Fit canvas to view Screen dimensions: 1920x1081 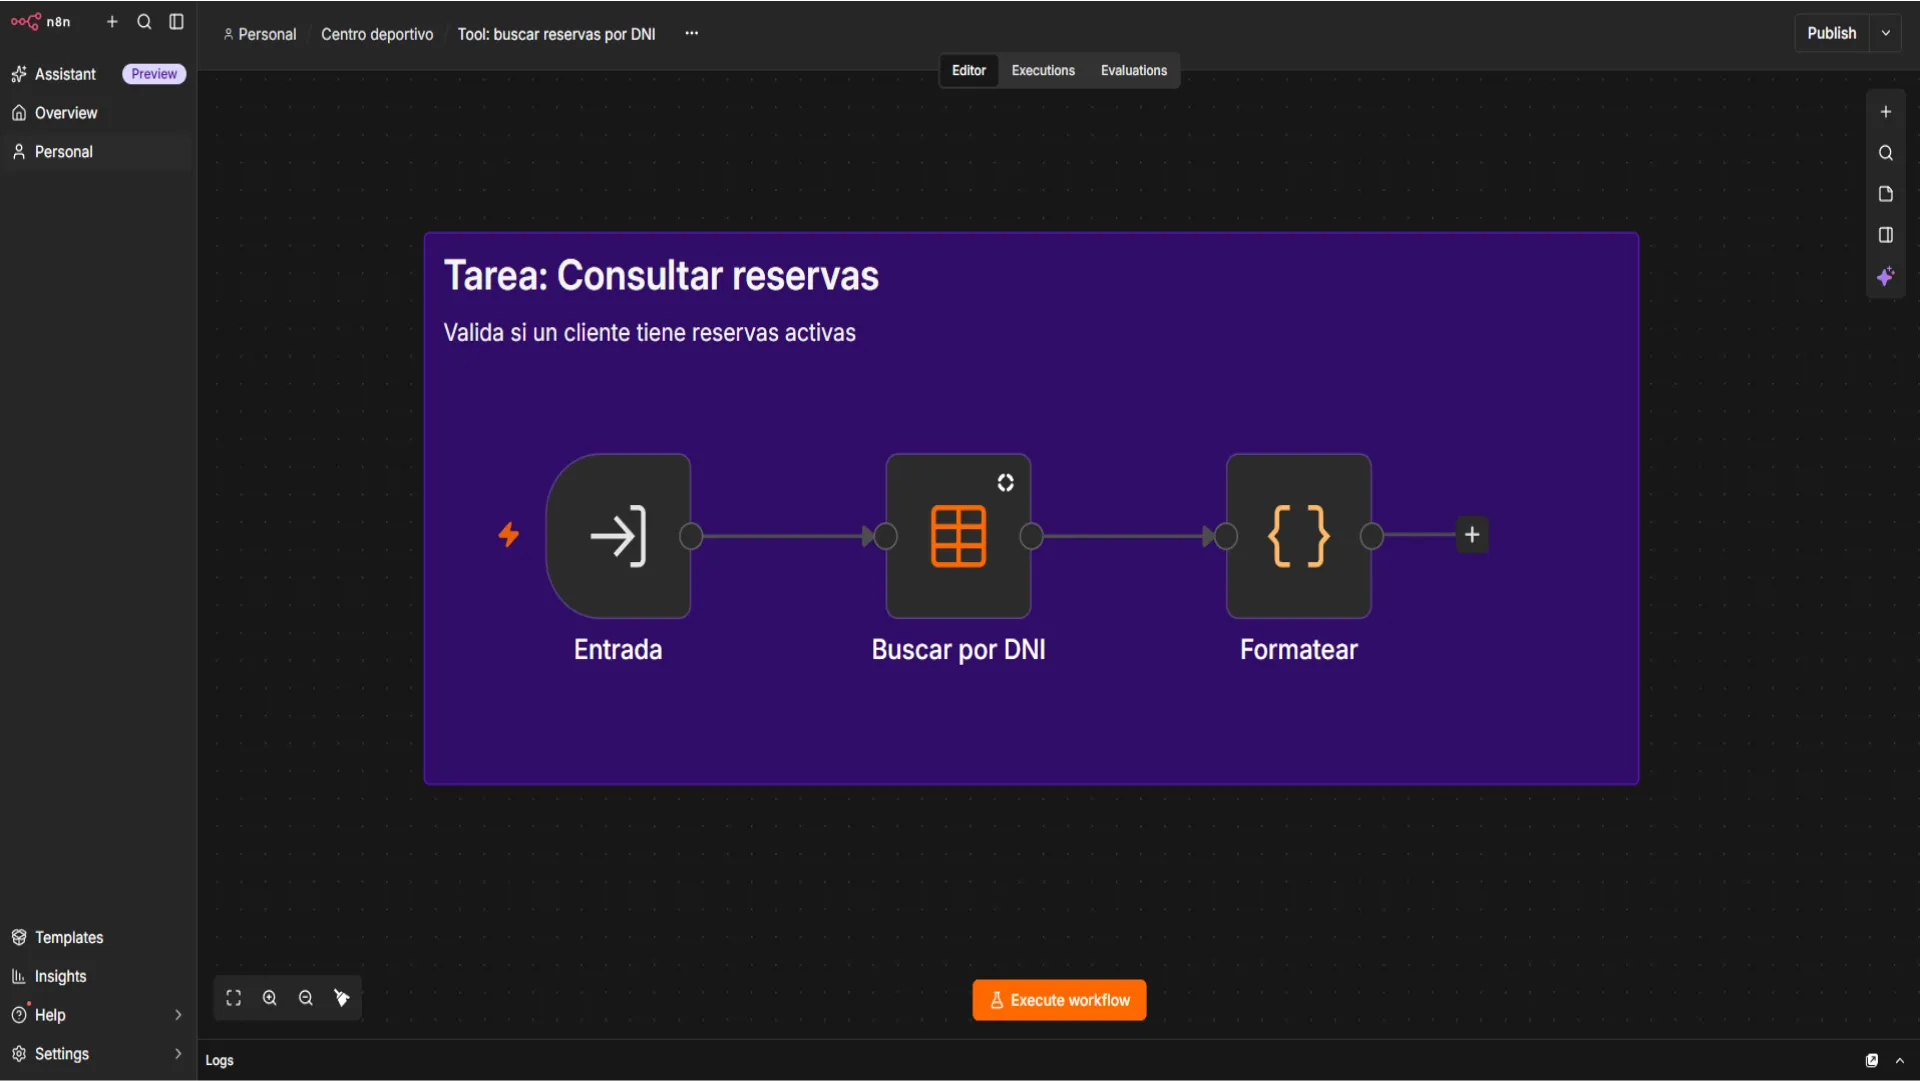click(233, 998)
